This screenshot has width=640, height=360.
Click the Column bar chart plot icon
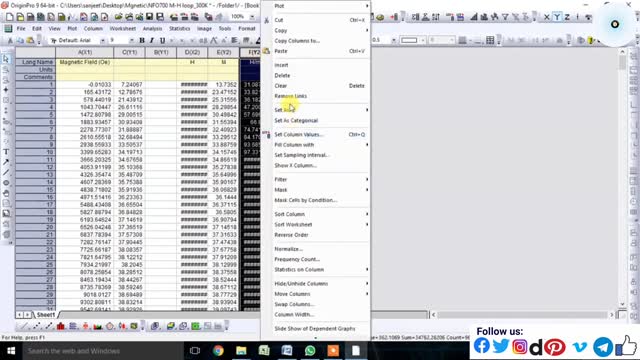[61, 326]
